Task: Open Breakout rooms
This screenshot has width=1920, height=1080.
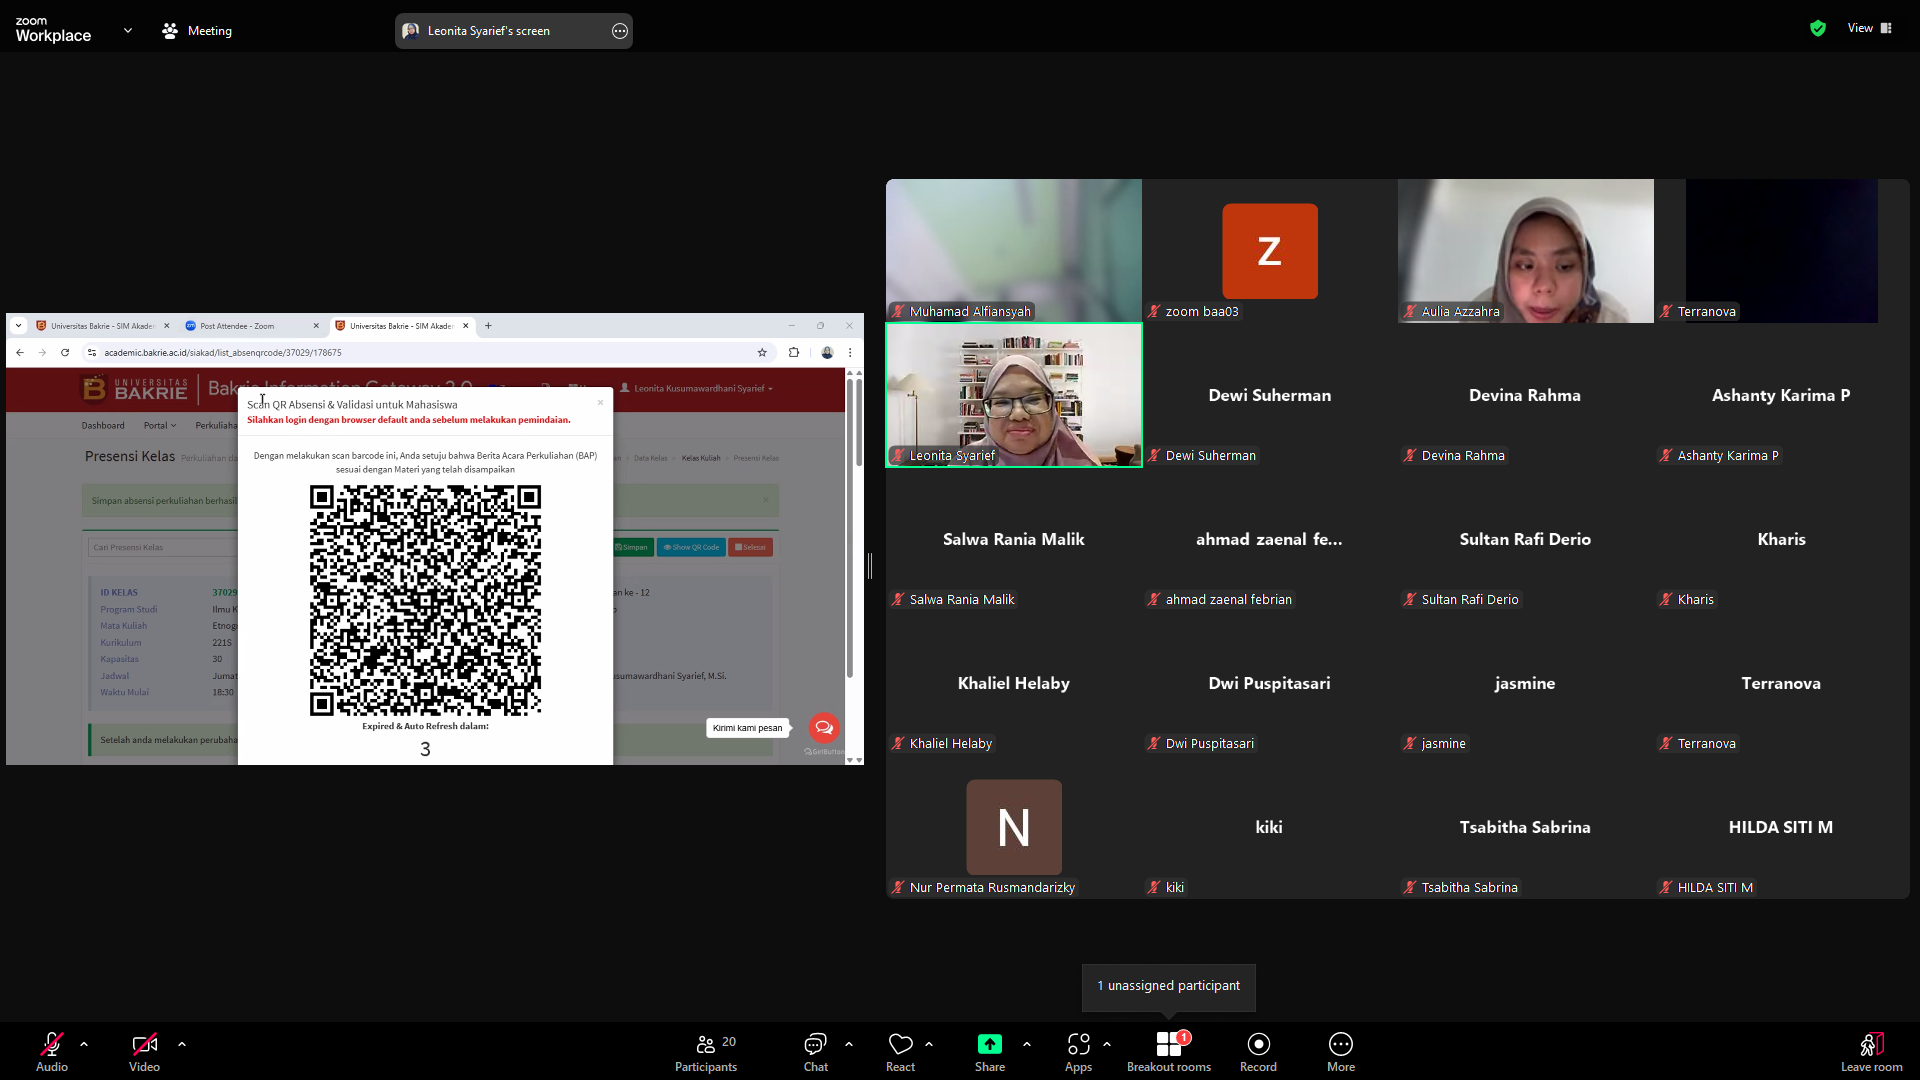Action: tap(1169, 1051)
